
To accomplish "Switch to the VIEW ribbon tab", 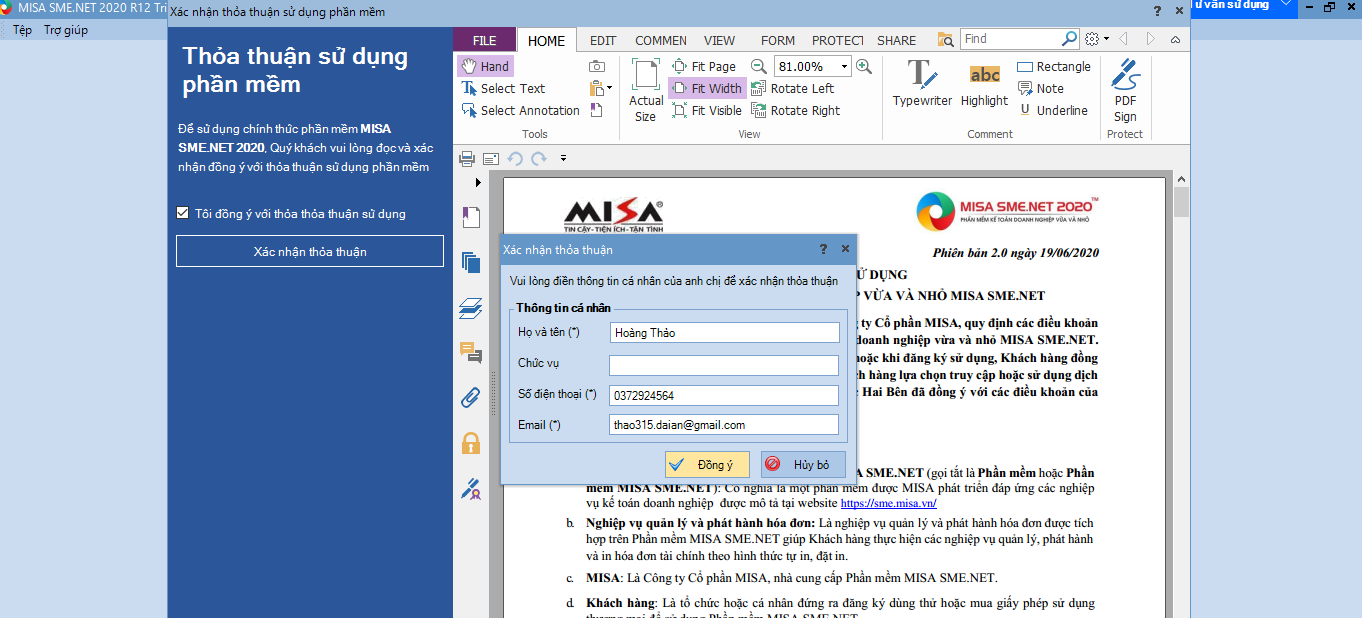I will point(719,40).
